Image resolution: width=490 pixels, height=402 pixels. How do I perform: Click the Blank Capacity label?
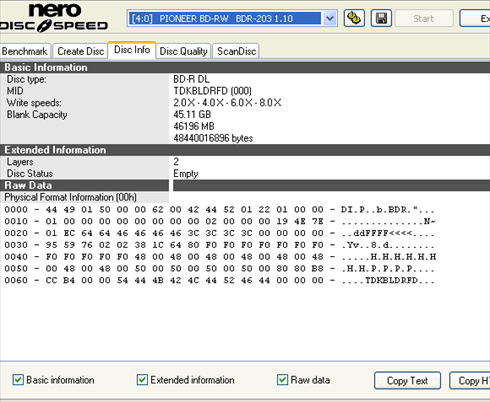pos(37,115)
